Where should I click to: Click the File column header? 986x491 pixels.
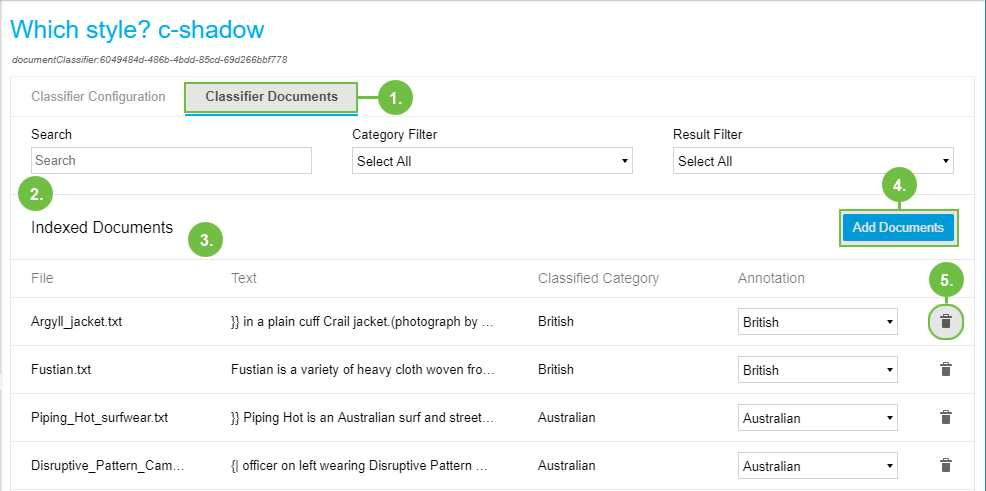42,278
